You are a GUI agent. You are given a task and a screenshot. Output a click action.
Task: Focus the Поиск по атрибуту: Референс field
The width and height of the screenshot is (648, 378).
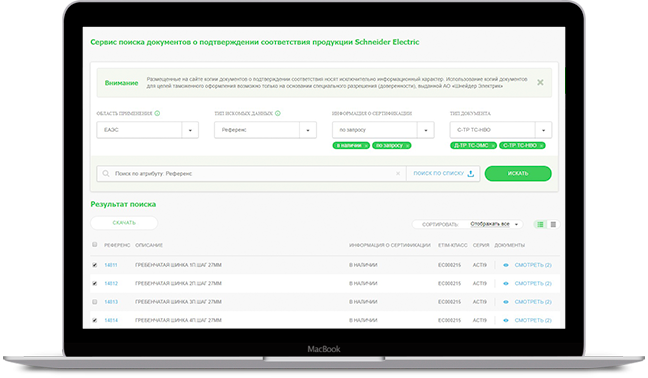[x=251, y=174]
